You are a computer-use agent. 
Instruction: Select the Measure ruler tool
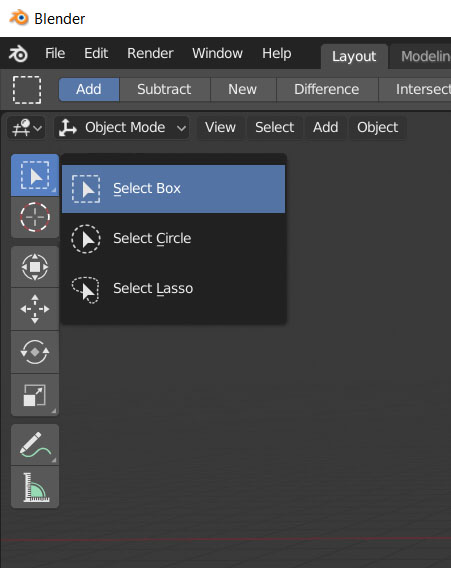pos(35,487)
